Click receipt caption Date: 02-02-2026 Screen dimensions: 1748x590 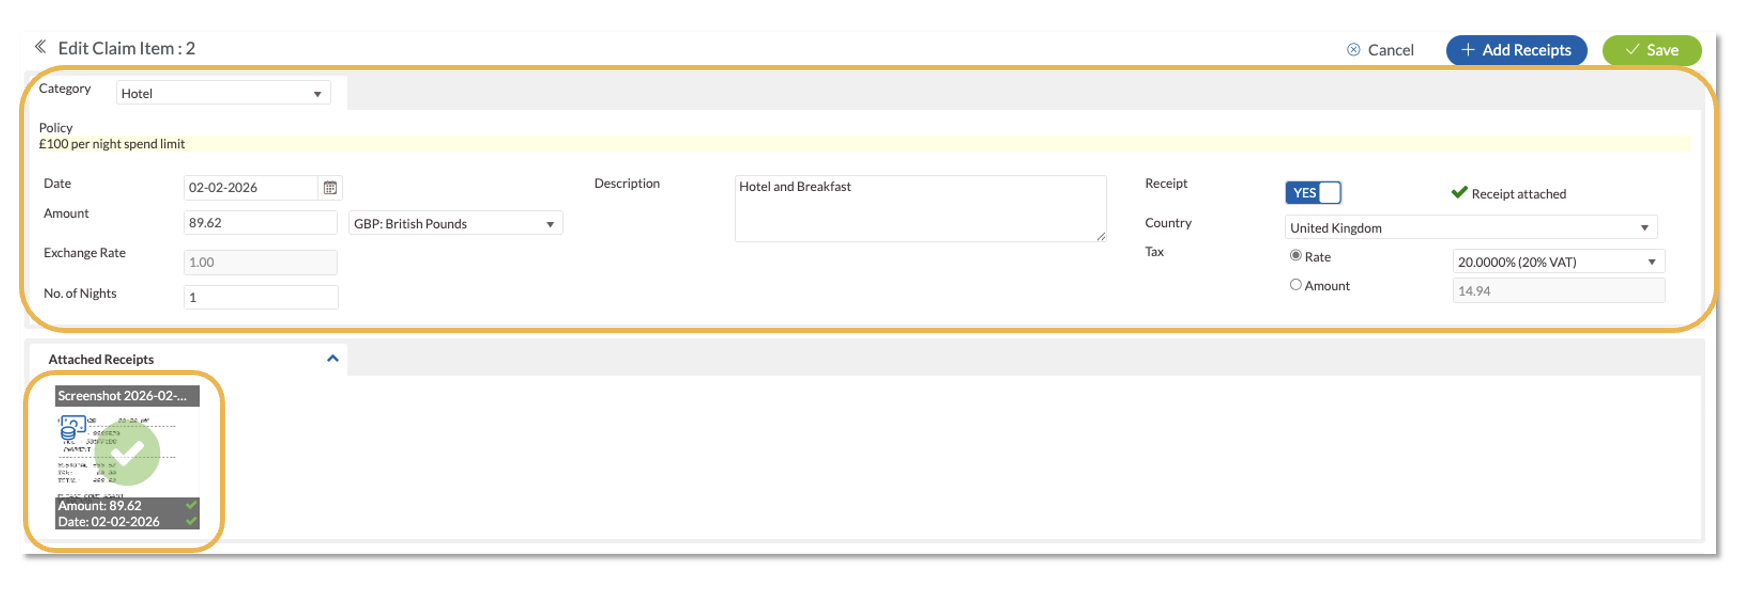pos(109,522)
